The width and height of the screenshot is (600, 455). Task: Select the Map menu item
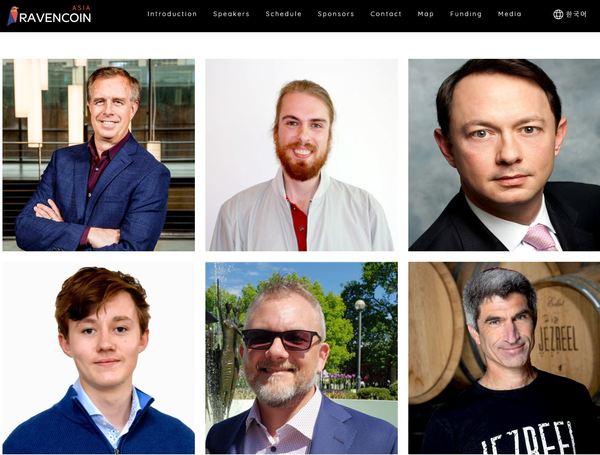click(426, 14)
